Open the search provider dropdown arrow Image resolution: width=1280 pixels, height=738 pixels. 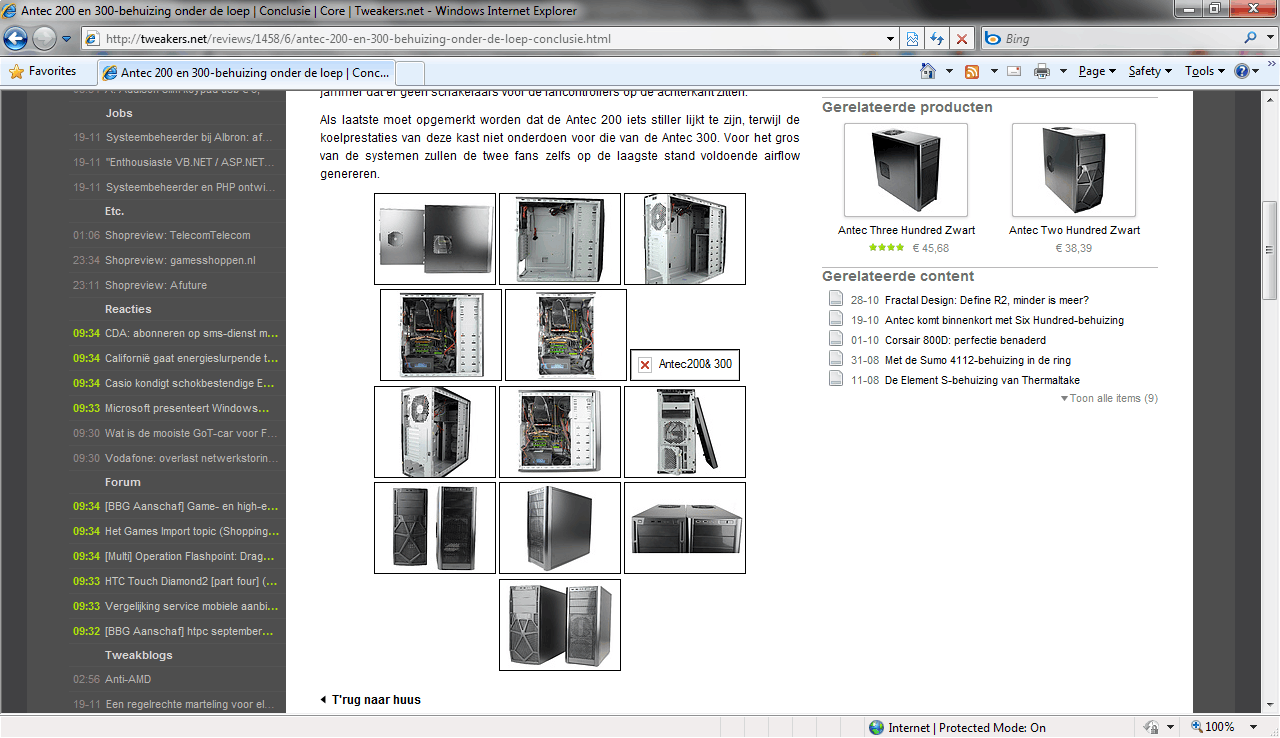pos(1271,39)
